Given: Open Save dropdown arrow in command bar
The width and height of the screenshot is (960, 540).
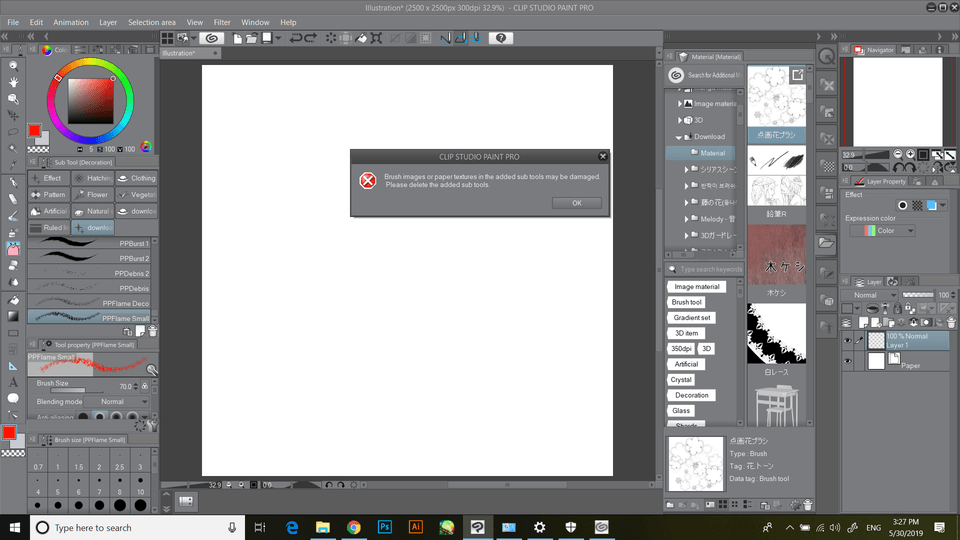Looking at the screenshot, I should point(279,38).
